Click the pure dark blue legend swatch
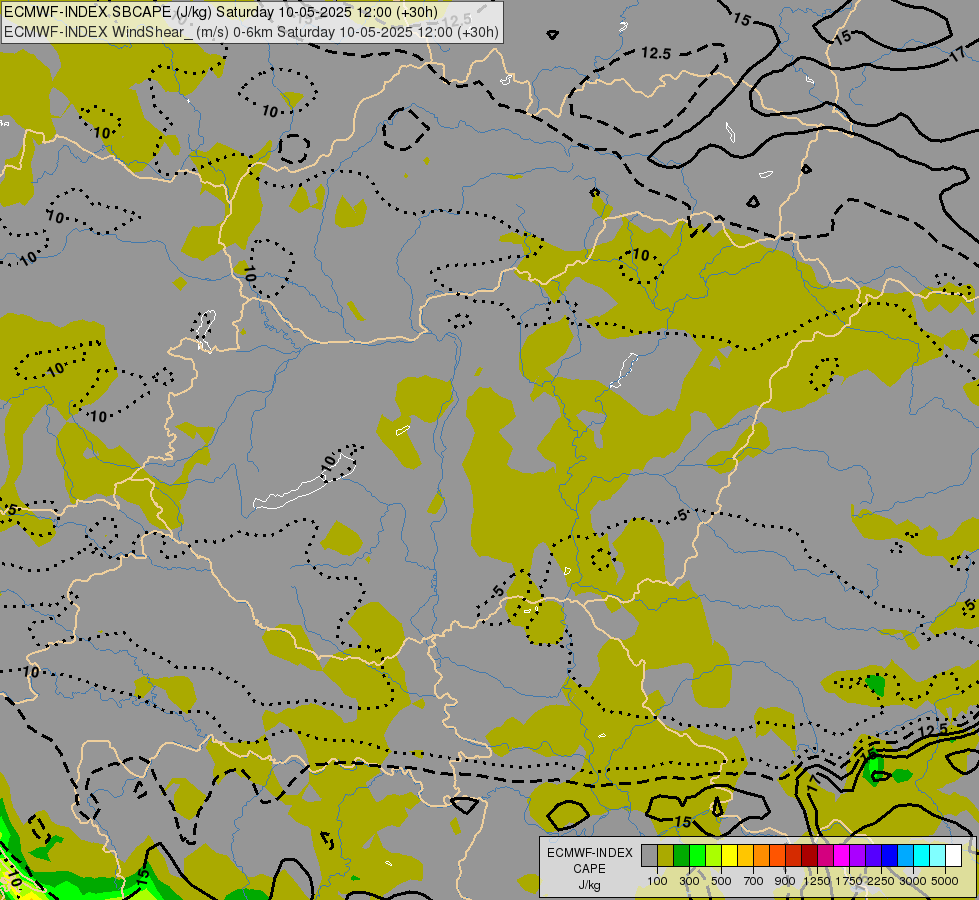The height and width of the screenshot is (900, 979). [x=890, y=855]
